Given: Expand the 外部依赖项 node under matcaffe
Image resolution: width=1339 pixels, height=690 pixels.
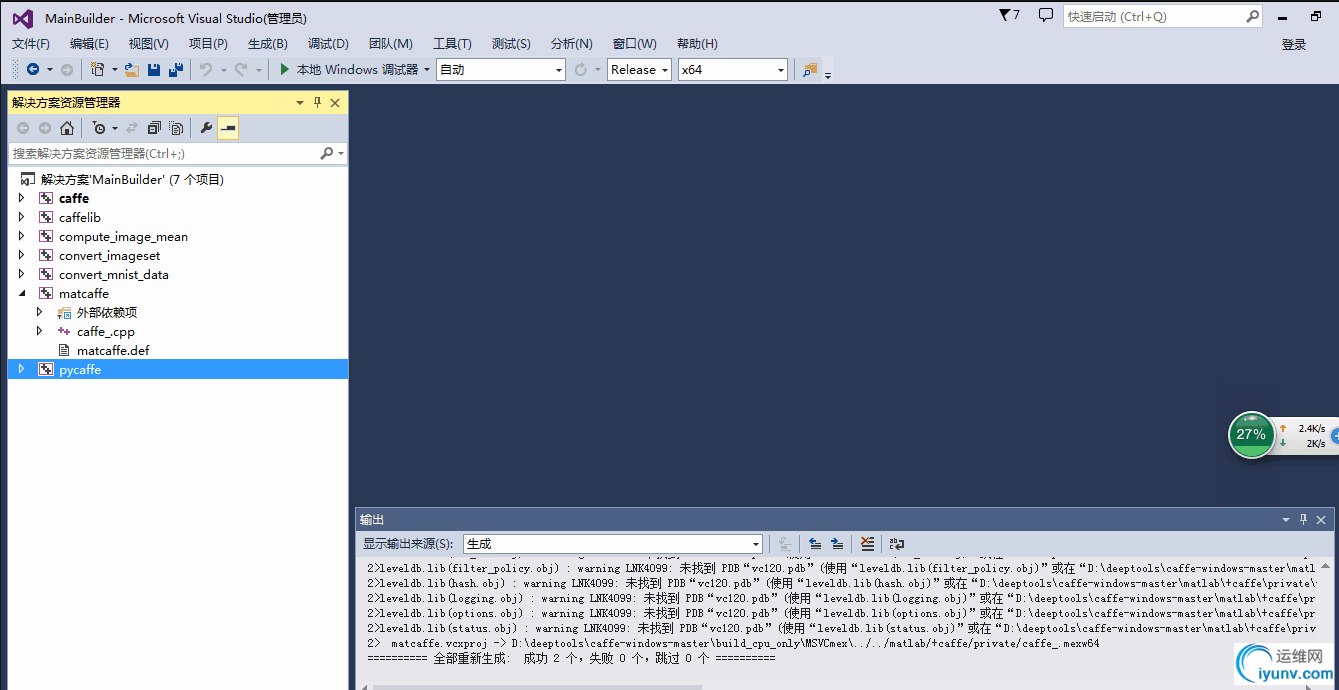Looking at the screenshot, I should 38,312.
